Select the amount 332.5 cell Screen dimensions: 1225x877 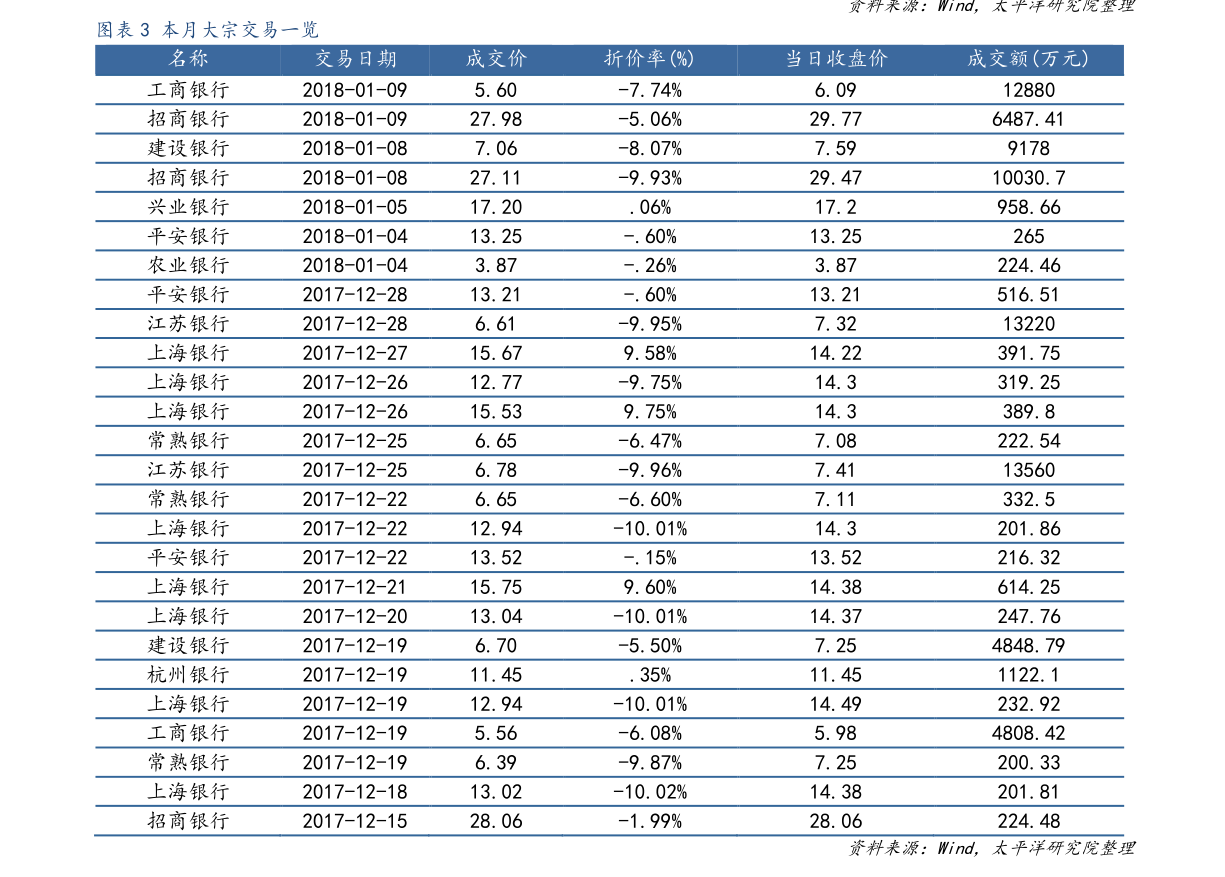[1028, 499]
